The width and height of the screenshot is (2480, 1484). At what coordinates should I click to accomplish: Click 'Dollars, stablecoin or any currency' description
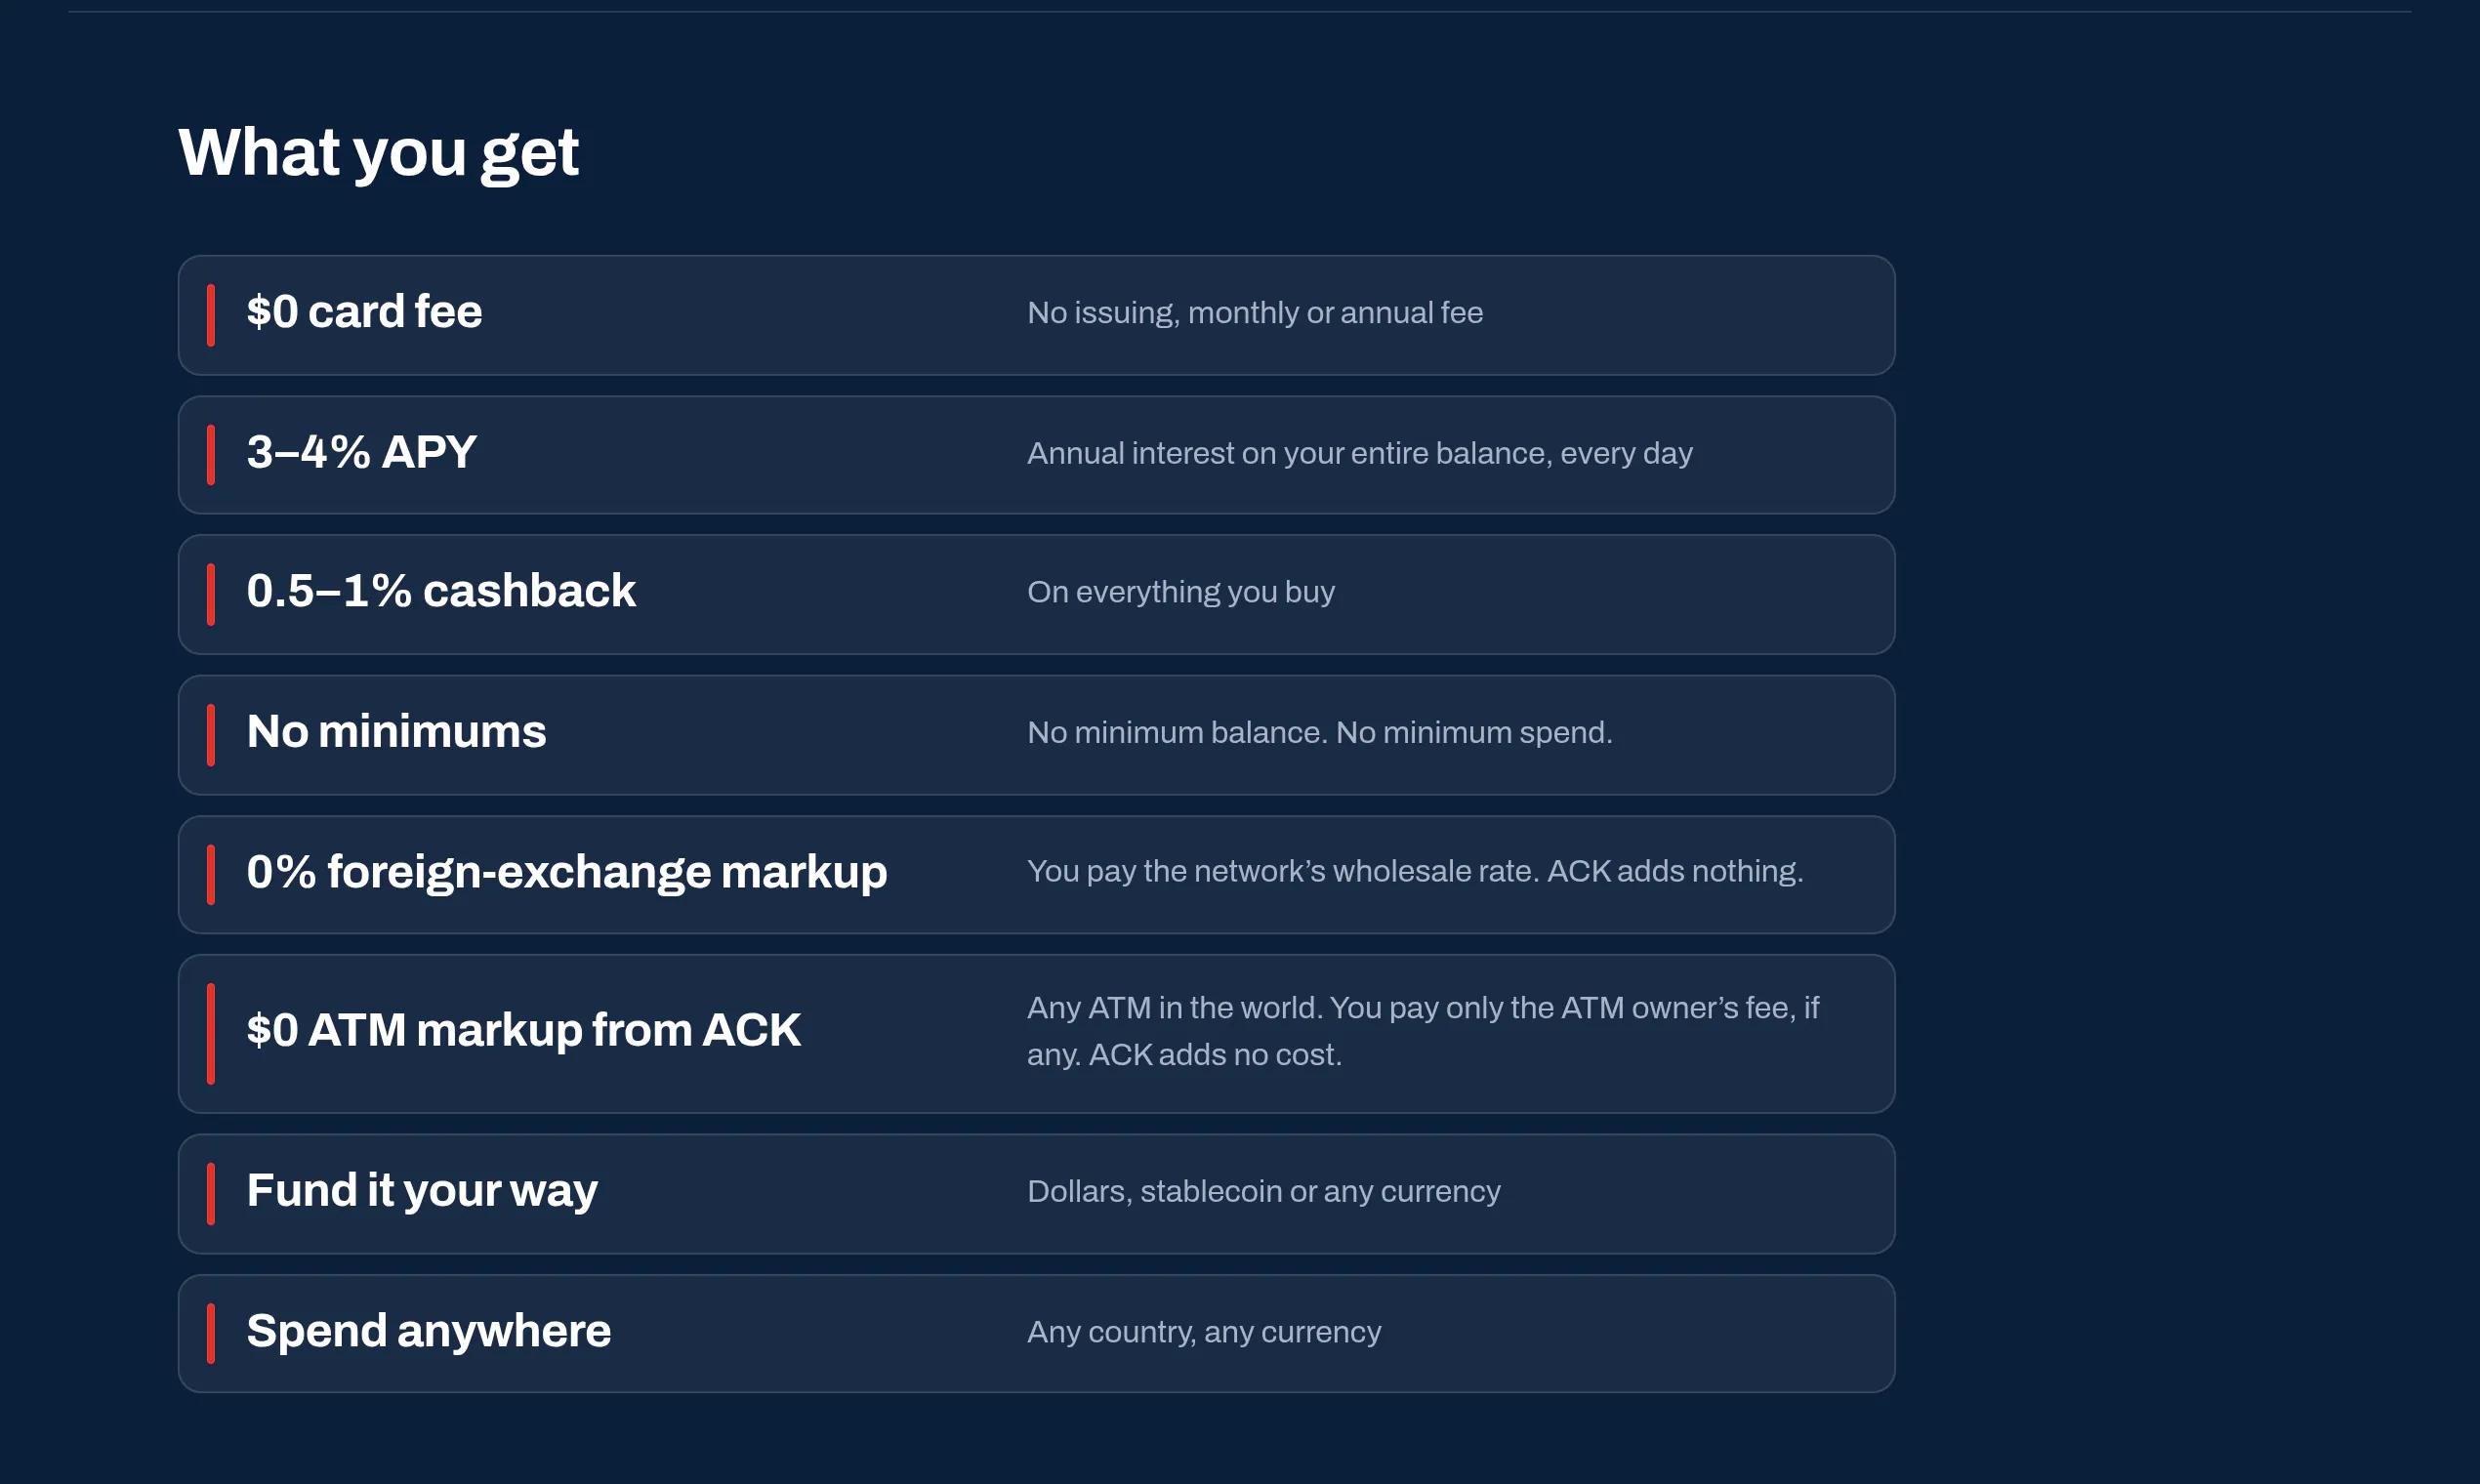pyautogui.click(x=1264, y=1192)
